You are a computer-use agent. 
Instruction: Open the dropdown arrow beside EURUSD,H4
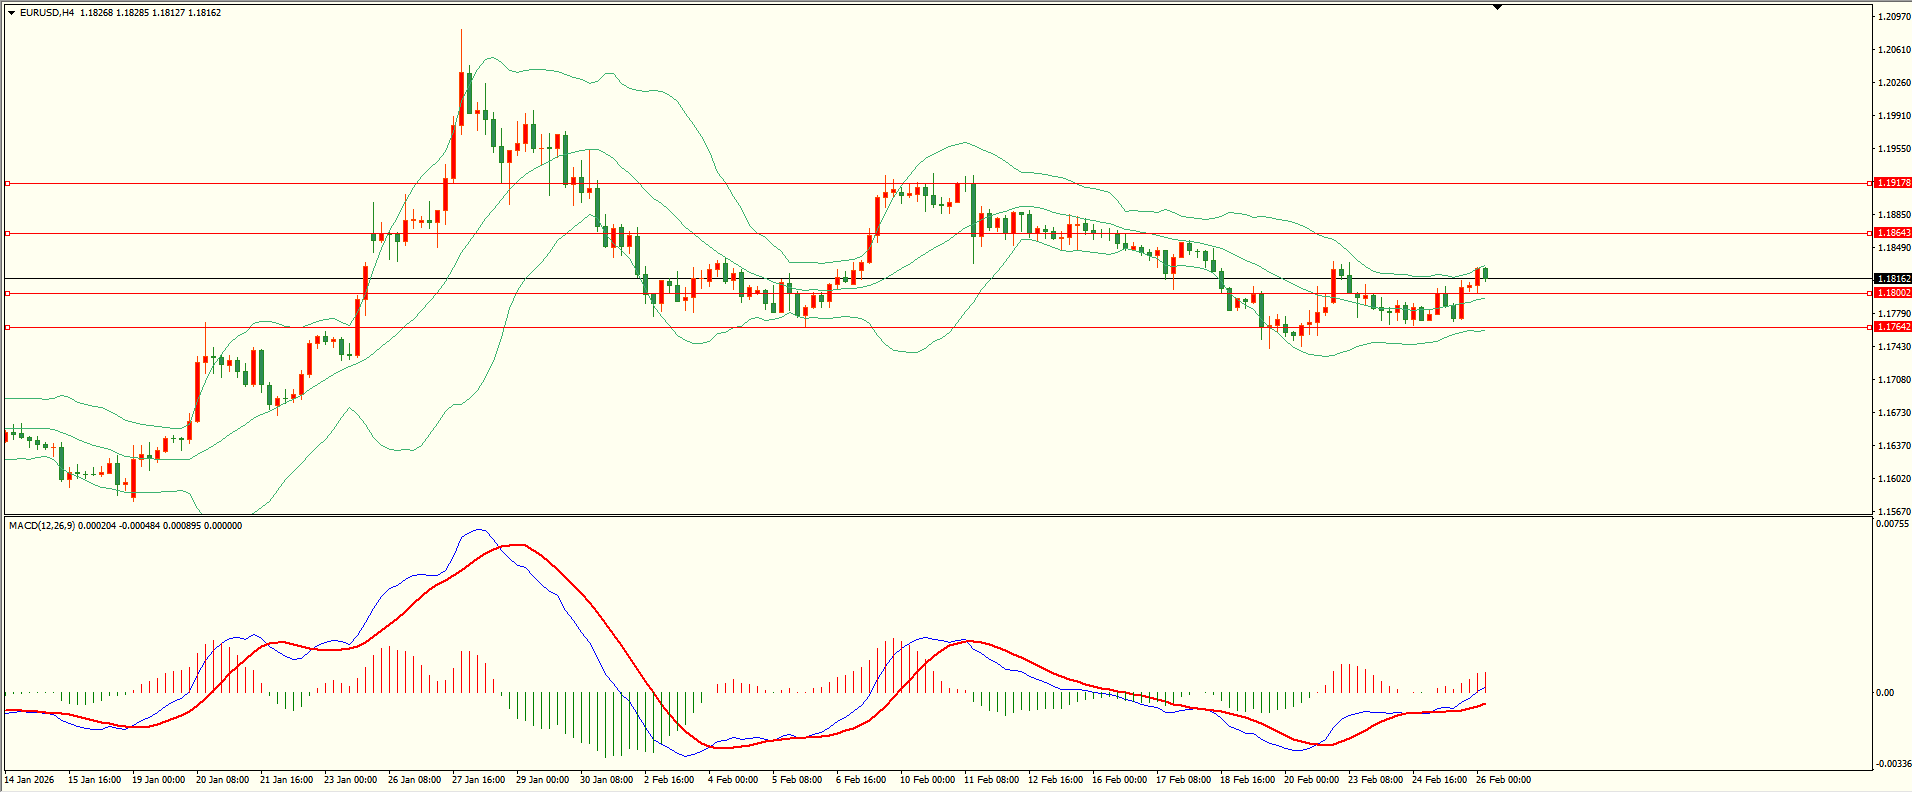tap(11, 13)
